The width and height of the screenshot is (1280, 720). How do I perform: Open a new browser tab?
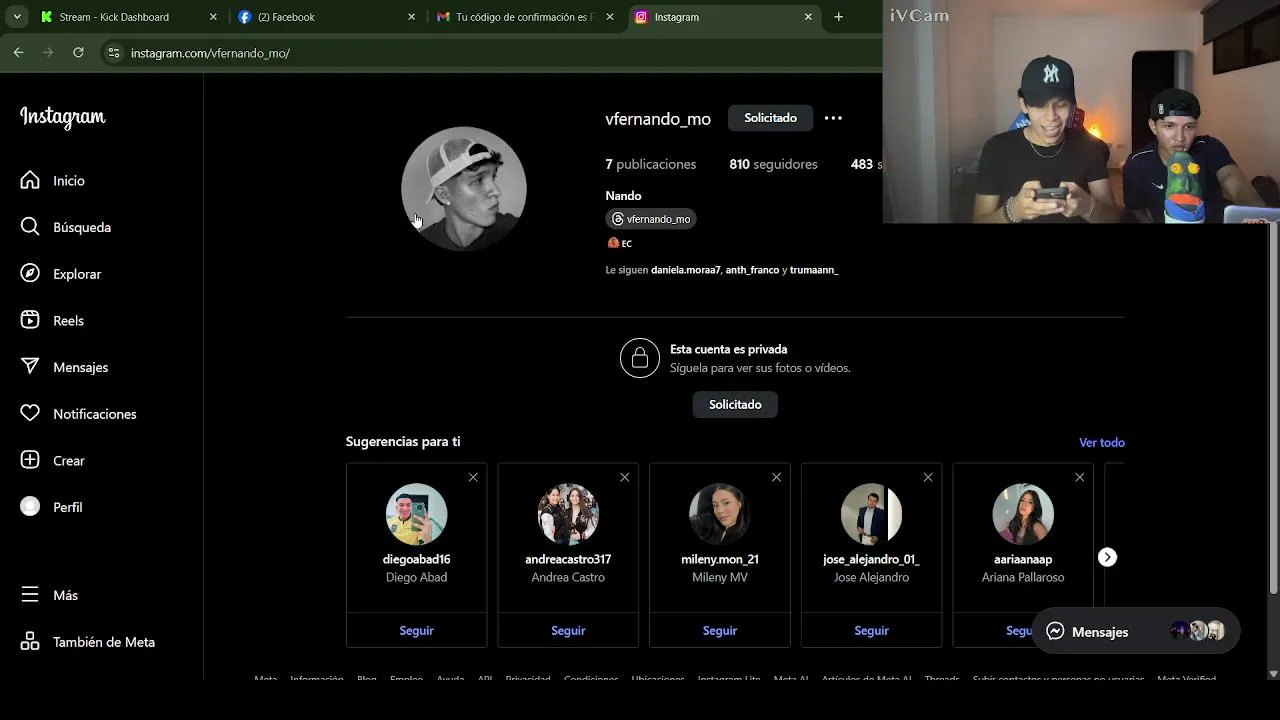point(838,17)
